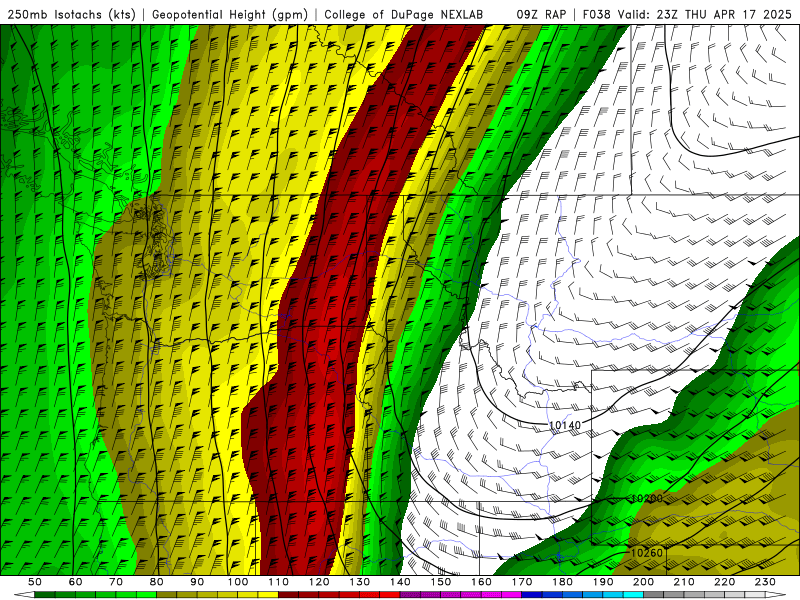Pick the 150 knots scale label
Viewport: 800px width, 600px height.
tap(441, 582)
